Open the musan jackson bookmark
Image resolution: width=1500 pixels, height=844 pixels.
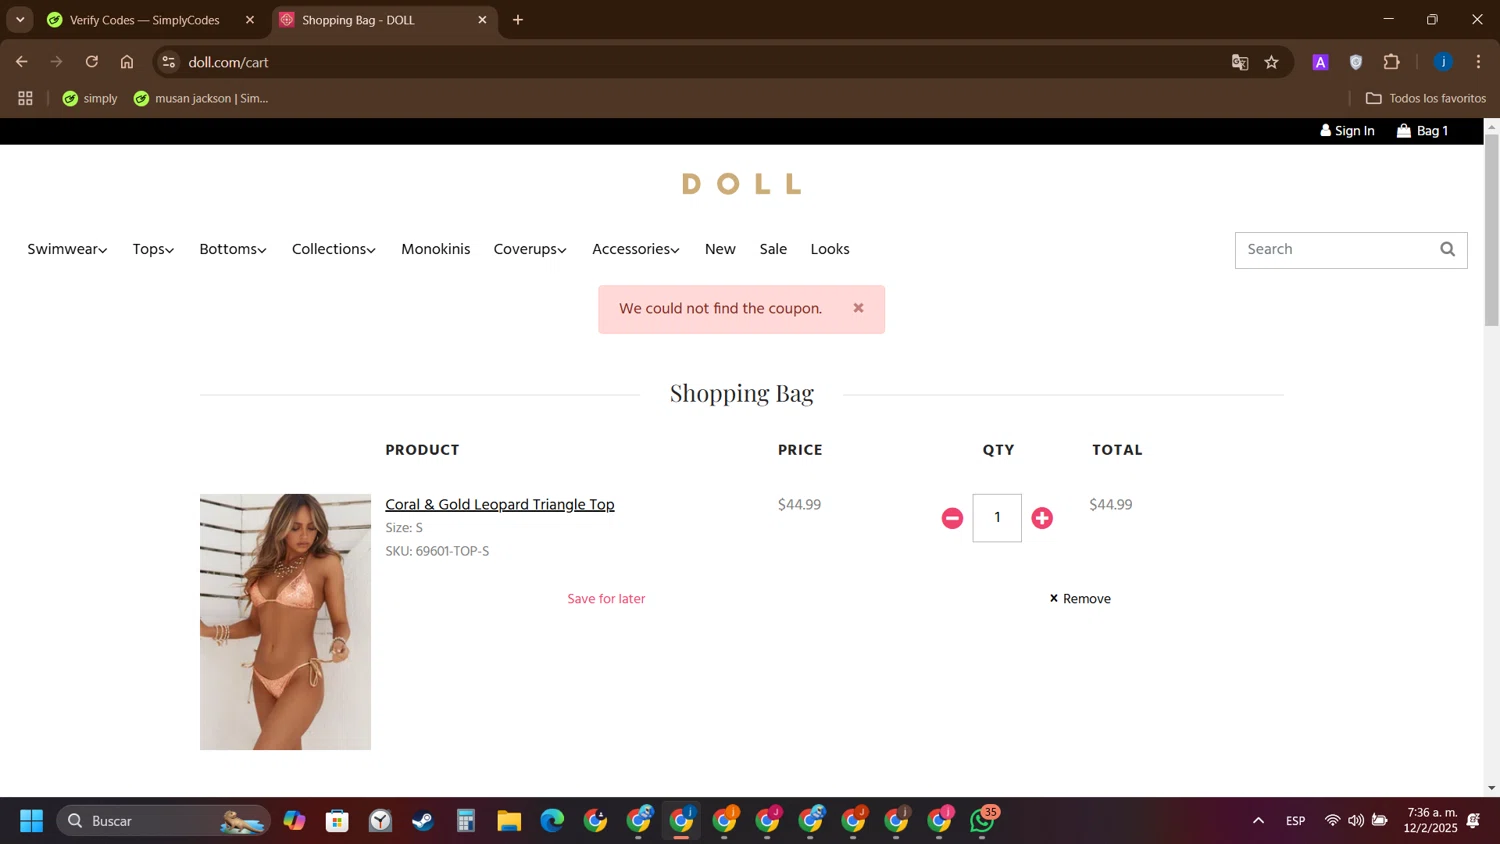[x=201, y=98]
